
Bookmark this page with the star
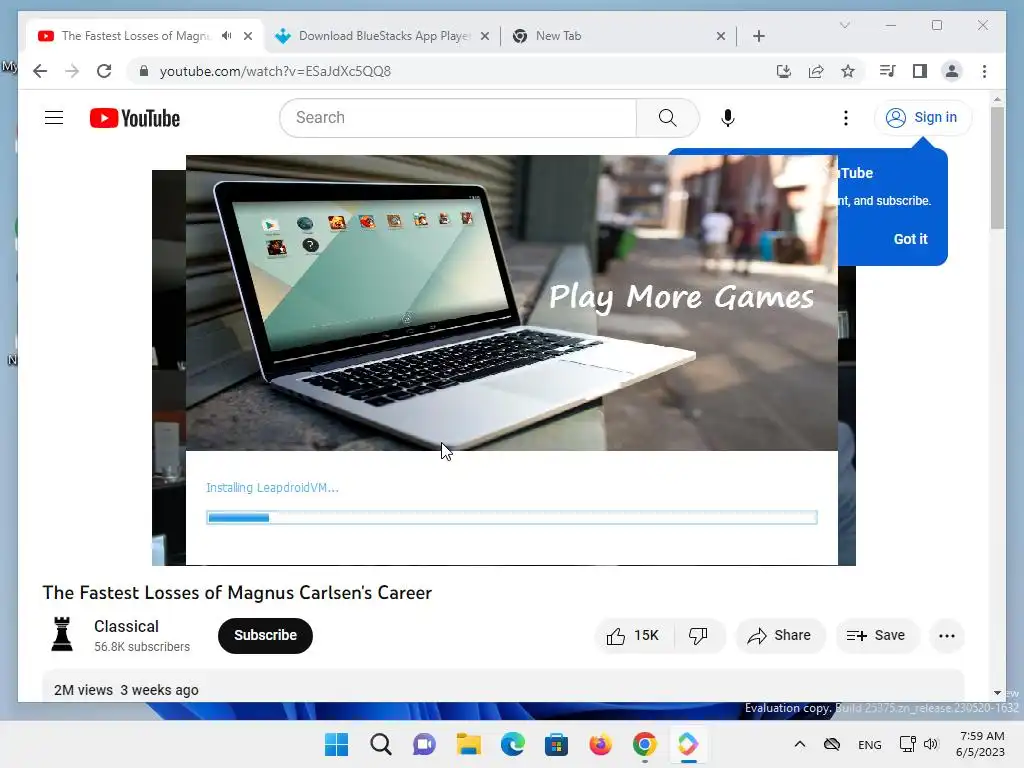coord(848,71)
